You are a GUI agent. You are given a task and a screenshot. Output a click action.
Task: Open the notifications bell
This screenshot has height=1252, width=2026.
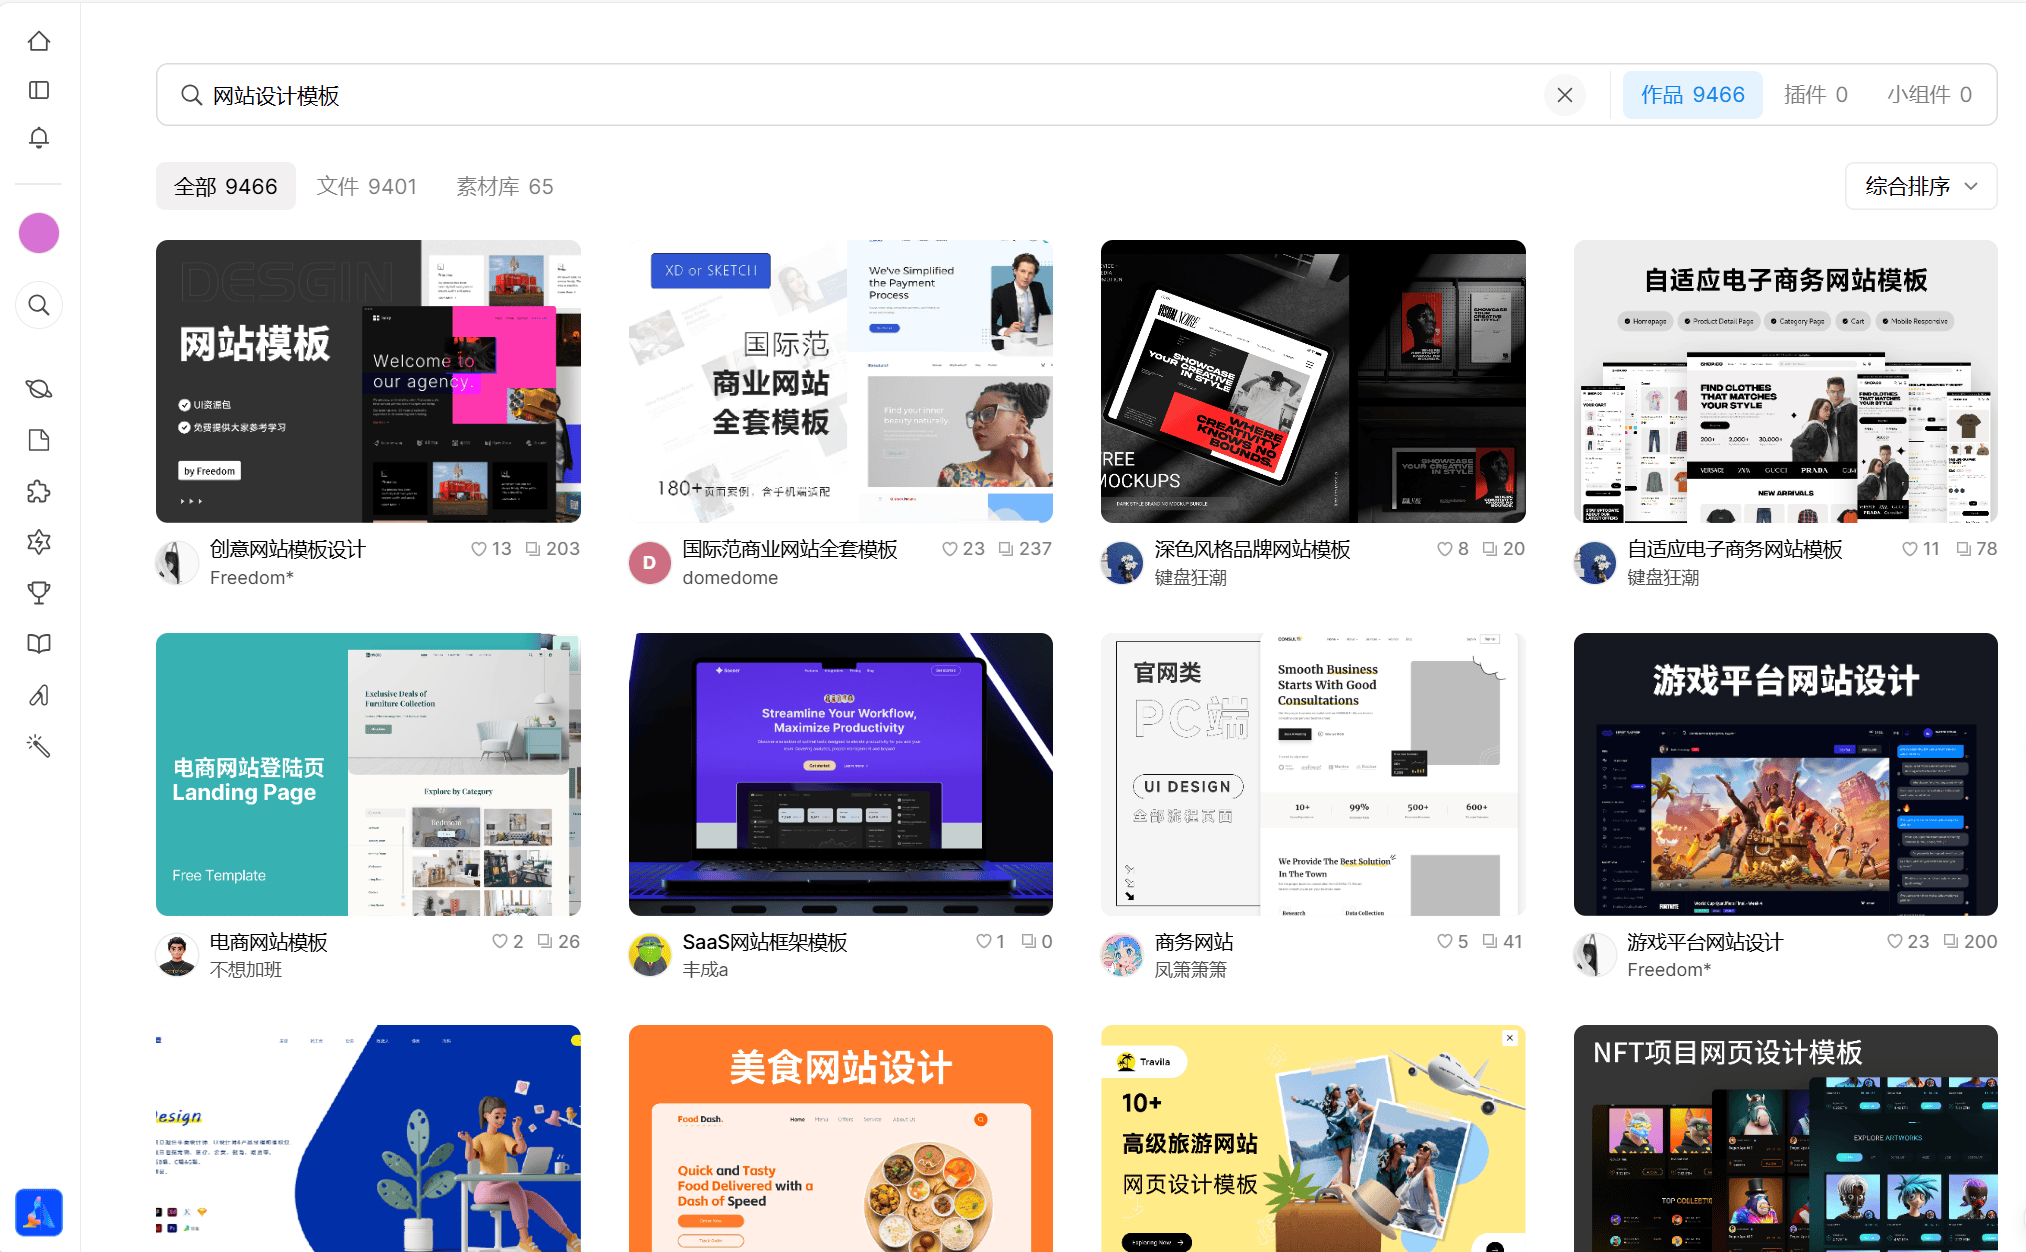39,138
